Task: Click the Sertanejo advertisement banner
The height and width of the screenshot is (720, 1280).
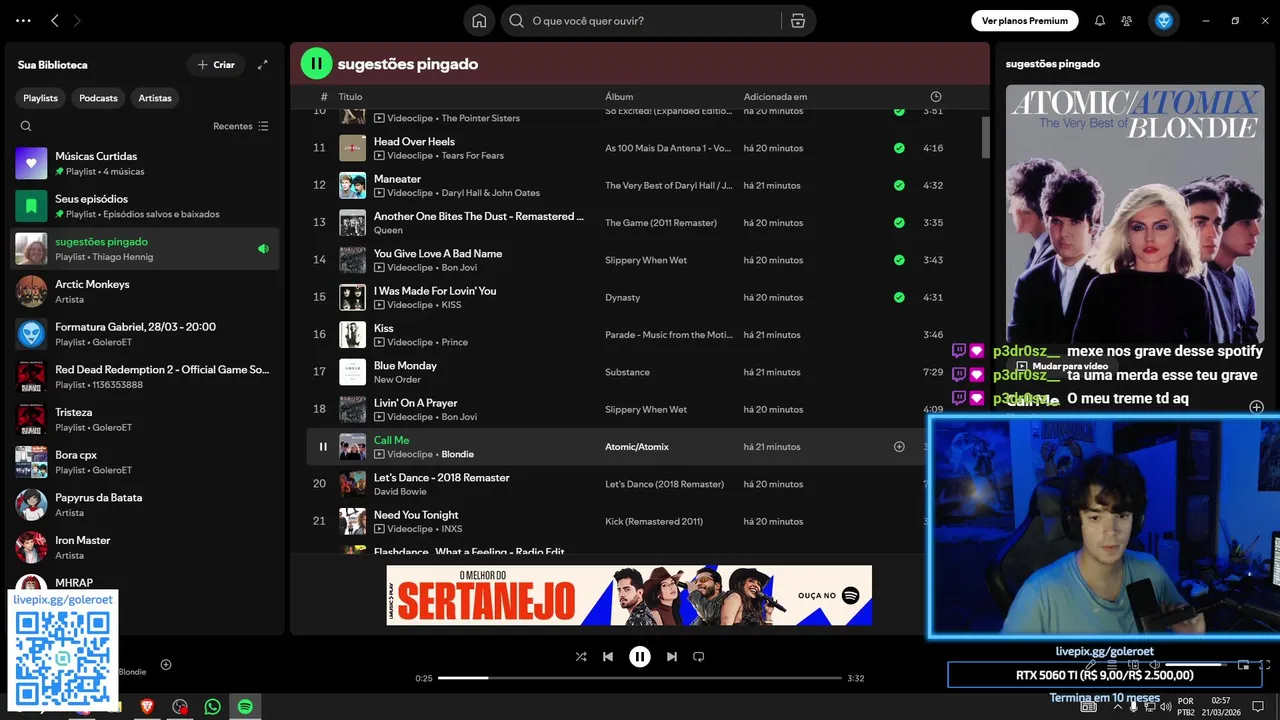Action: tap(629, 595)
